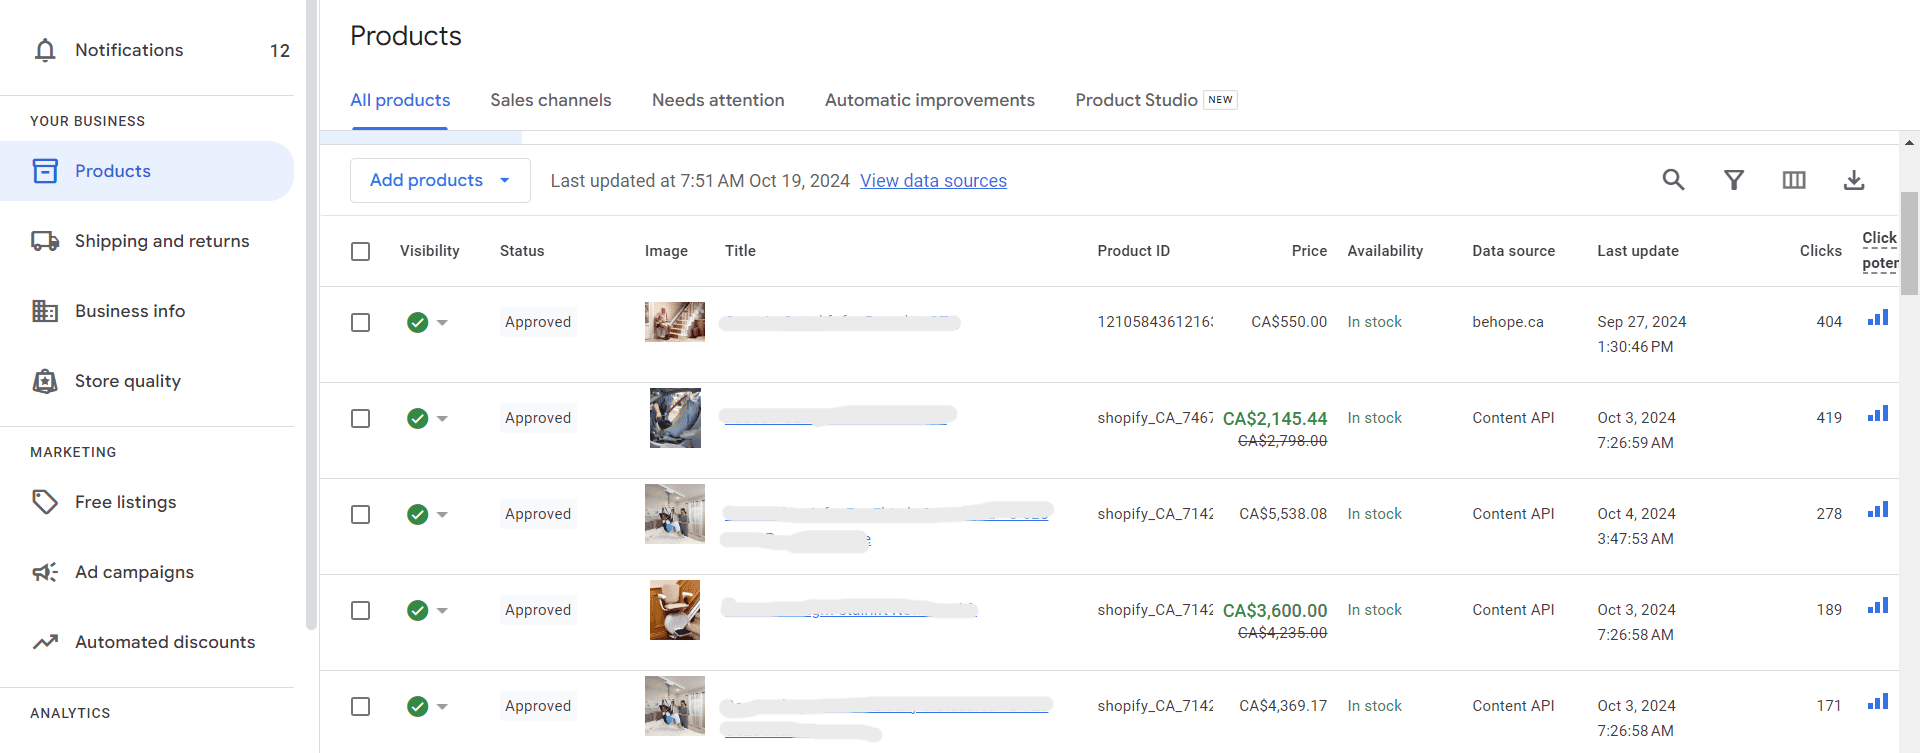The height and width of the screenshot is (753, 1920).
Task: Click the Approved status in 404 clicks row
Action: pos(538,322)
